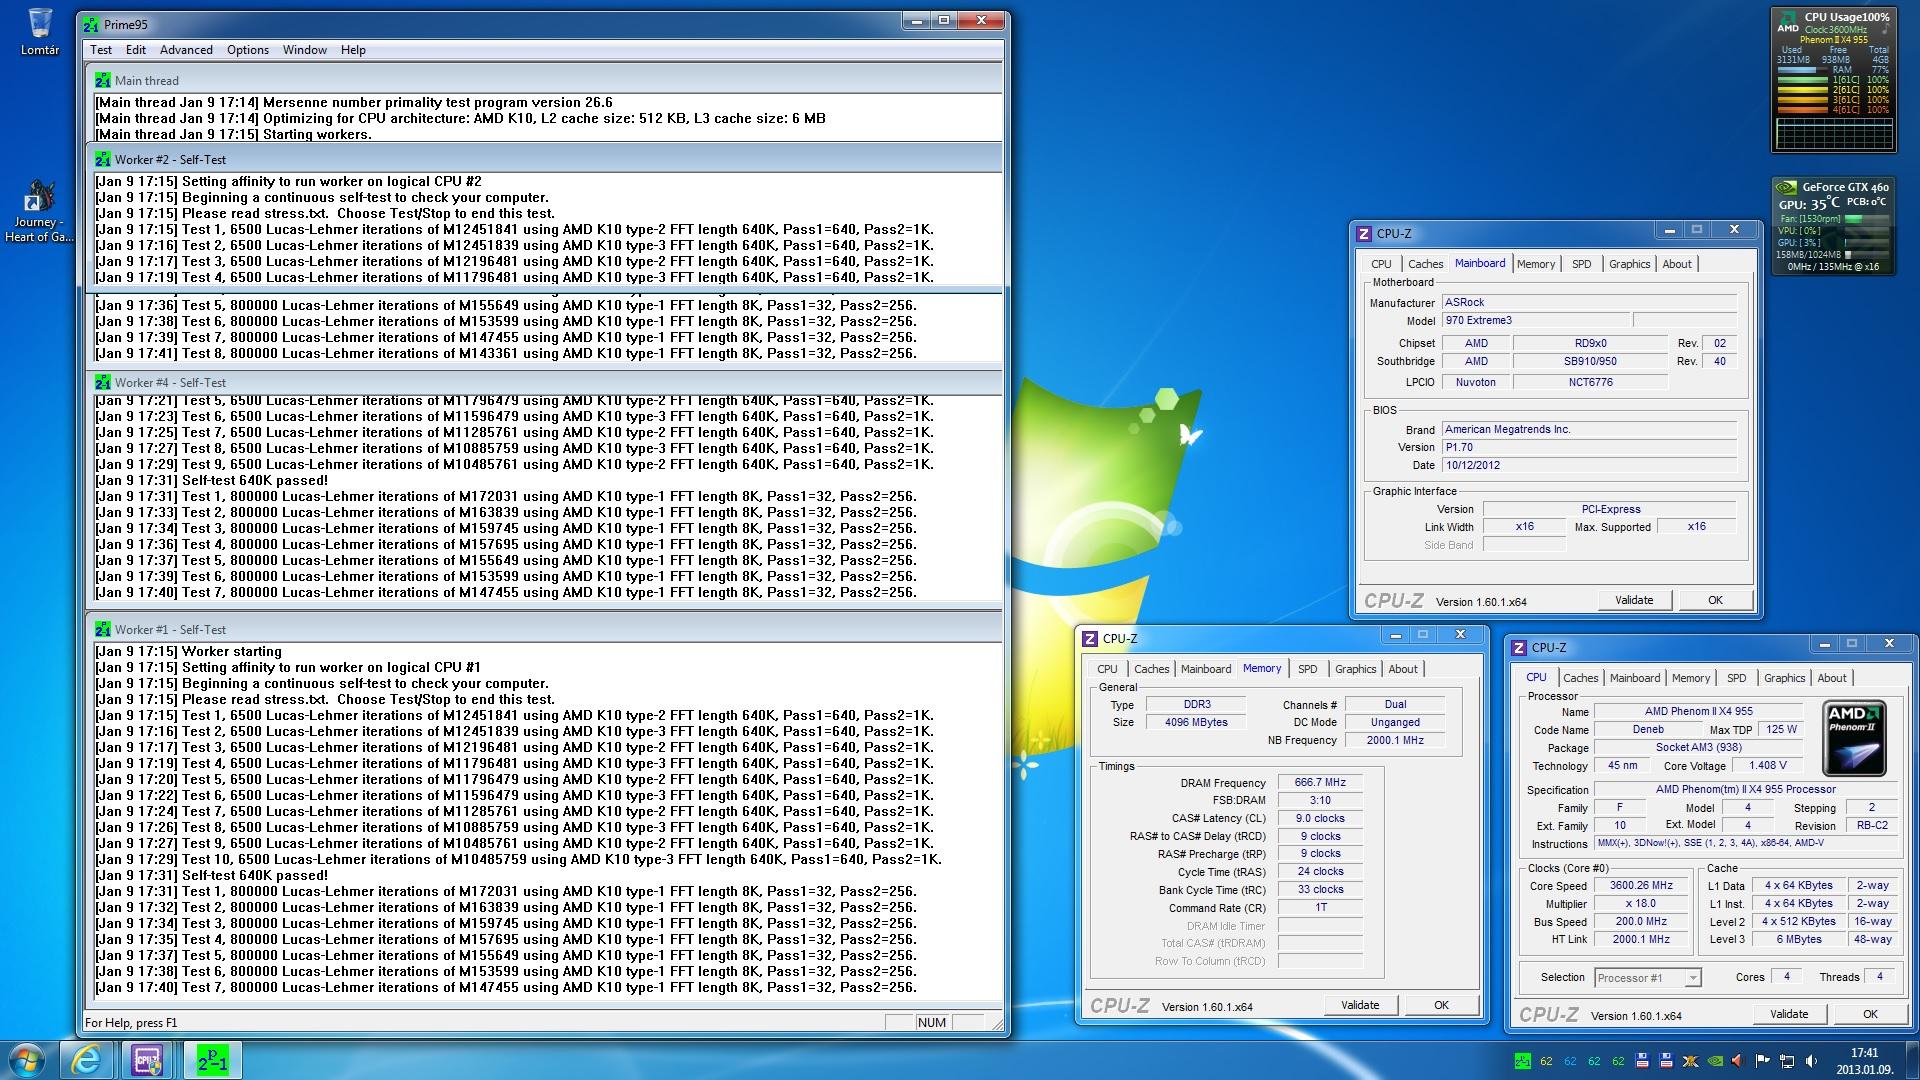1920x1080 pixels.
Task: Switch to Prime95 via its taskbar button
Action: (x=212, y=1060)
